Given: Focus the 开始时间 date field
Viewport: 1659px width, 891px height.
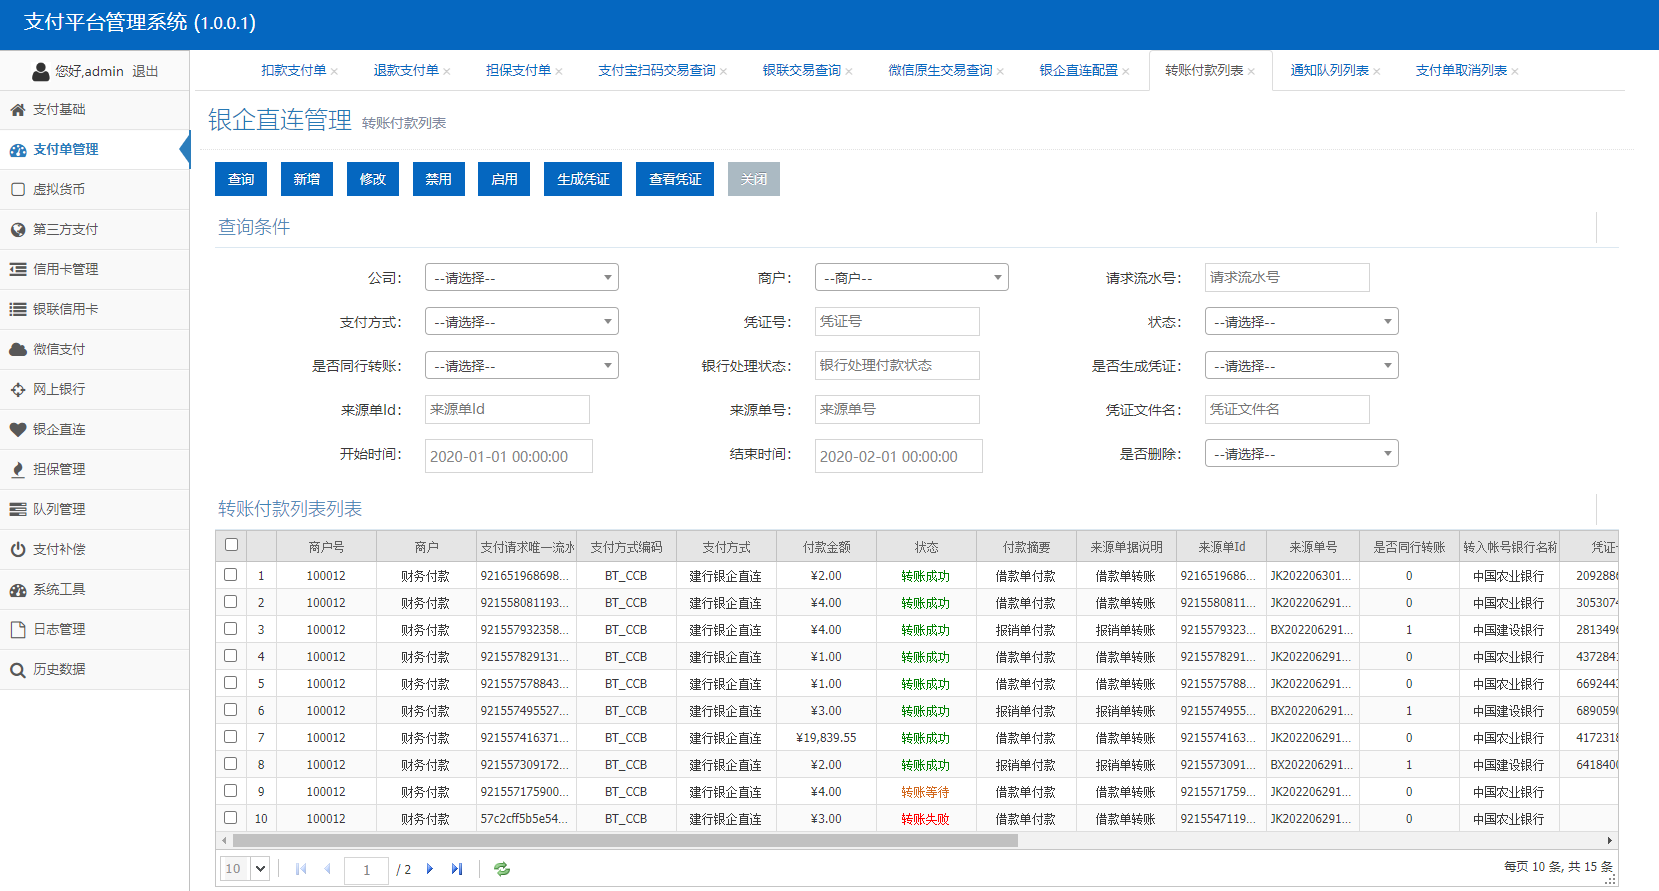Looking at the screenshot, I should pos(509,456).
